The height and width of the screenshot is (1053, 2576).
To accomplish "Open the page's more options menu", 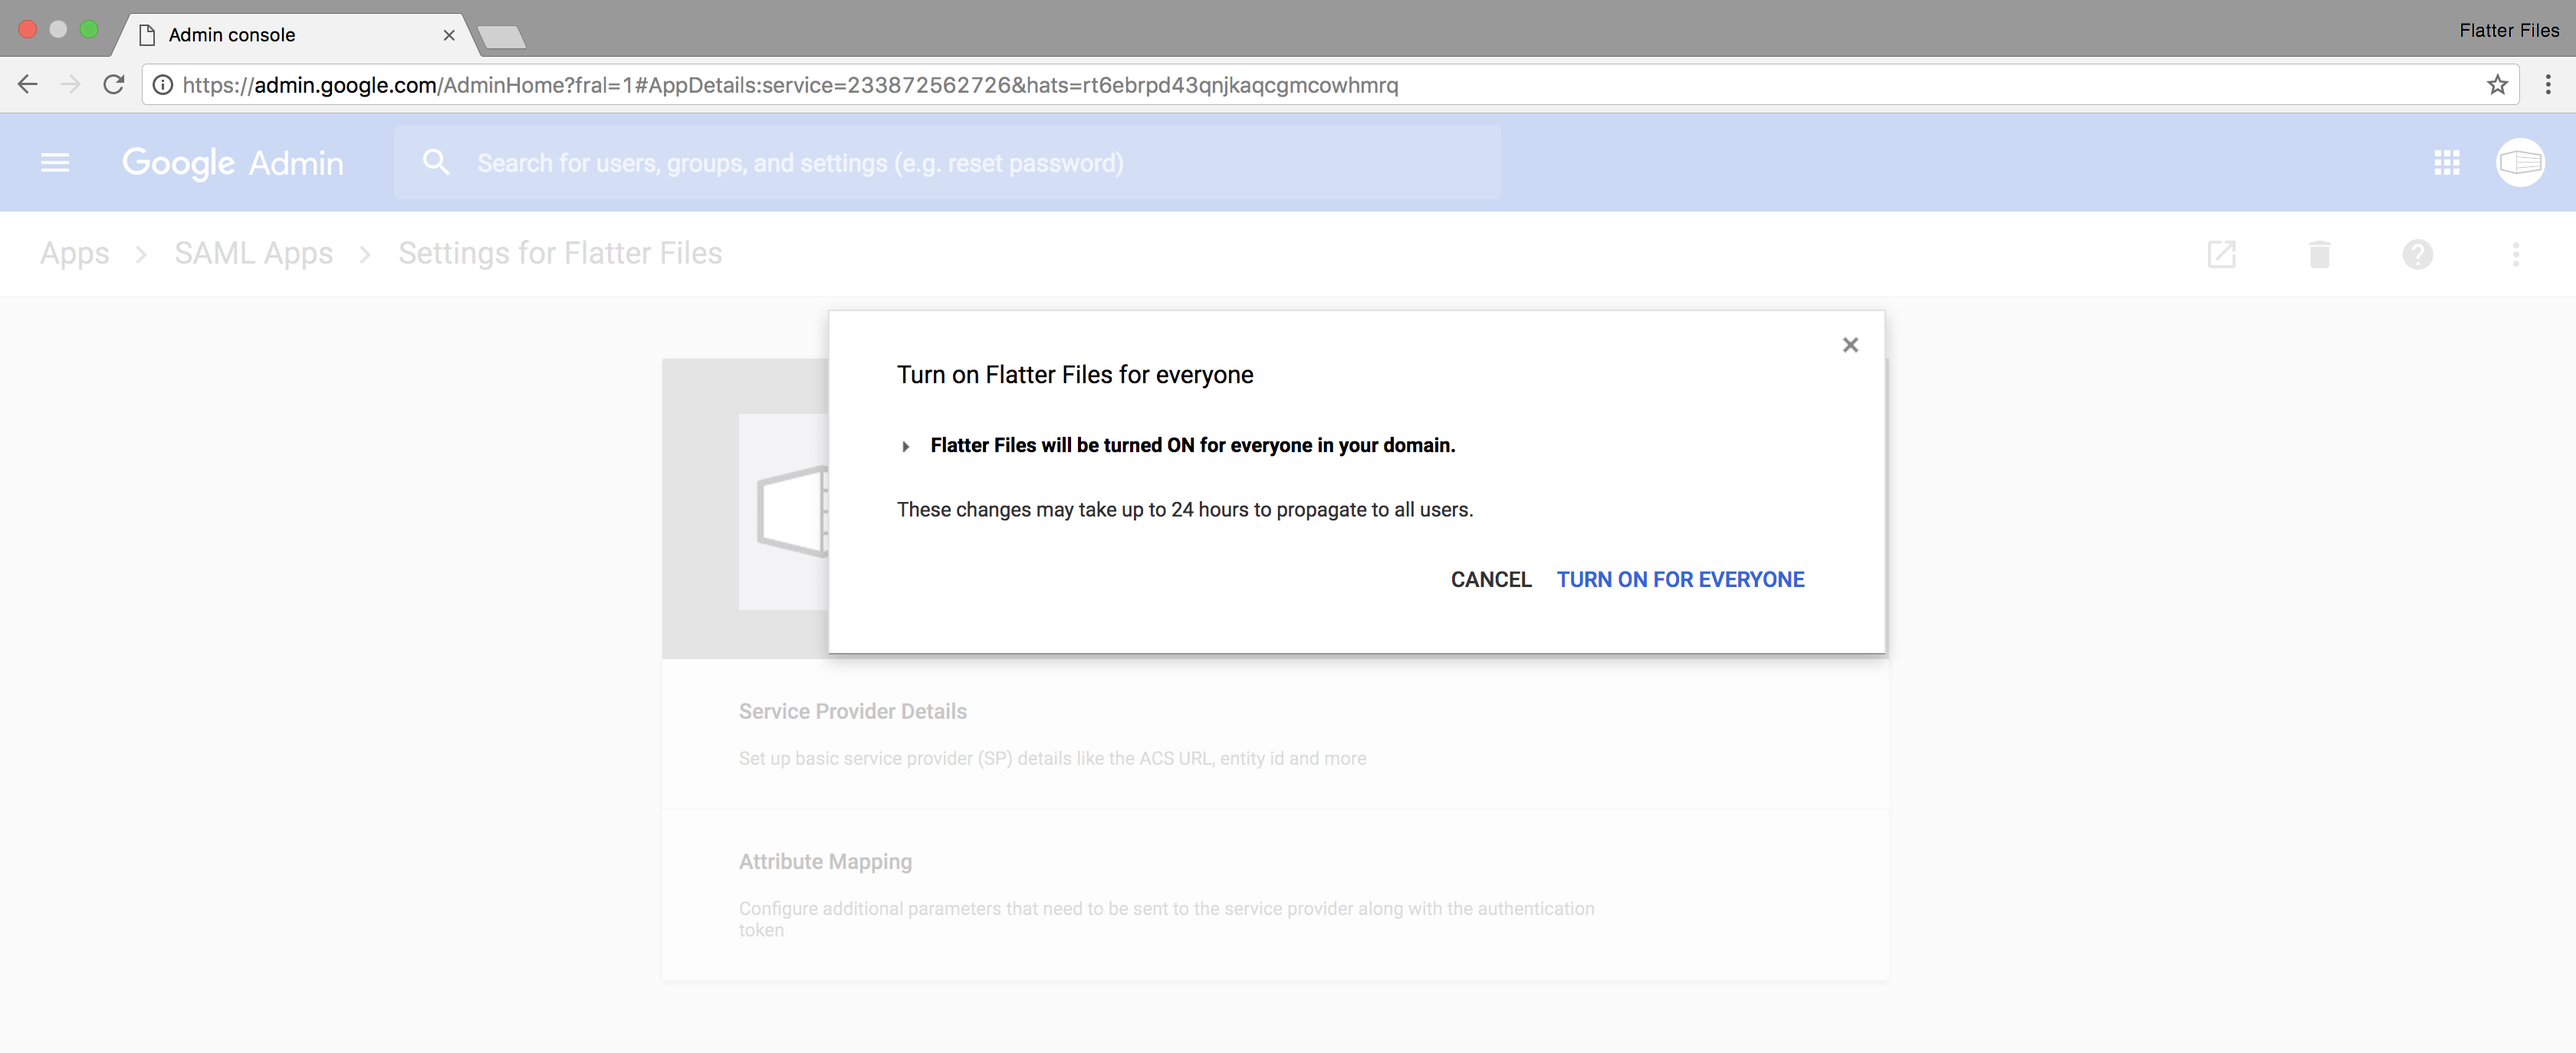I will click(x=2515, y=254).
